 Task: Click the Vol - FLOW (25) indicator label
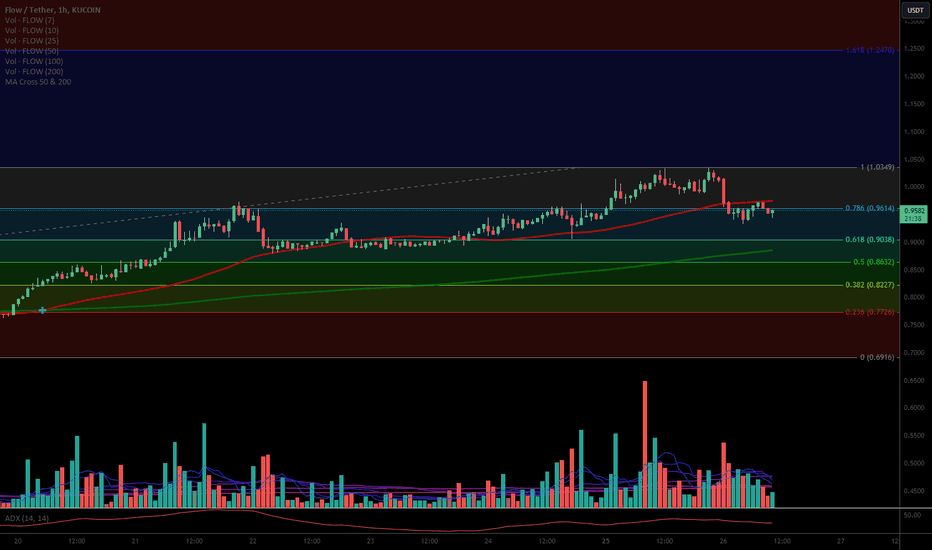(x=32, y=40)
